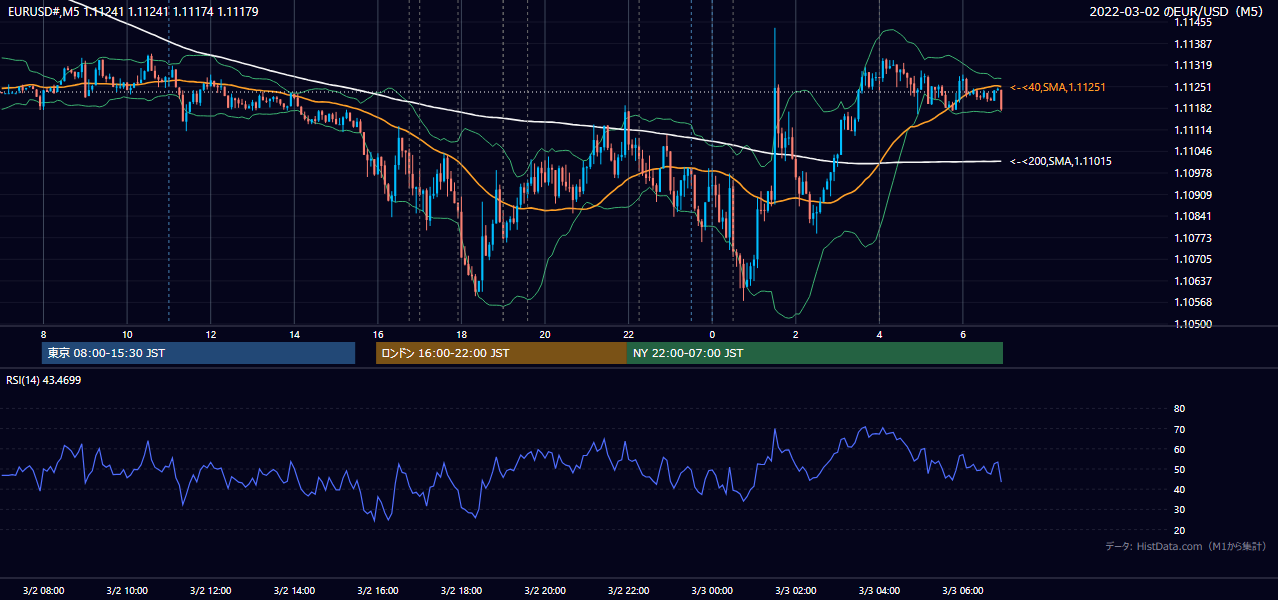Click the 40 SMA 1.11251 label
Viewport: 1278px width, 600px height.
tap(1058, 88)
